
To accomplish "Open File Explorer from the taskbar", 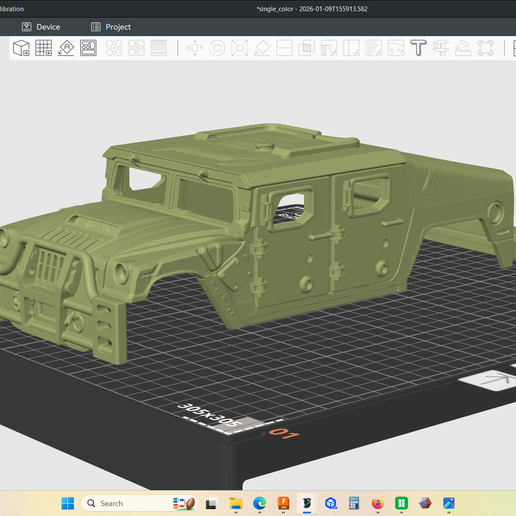I will 236,503.
